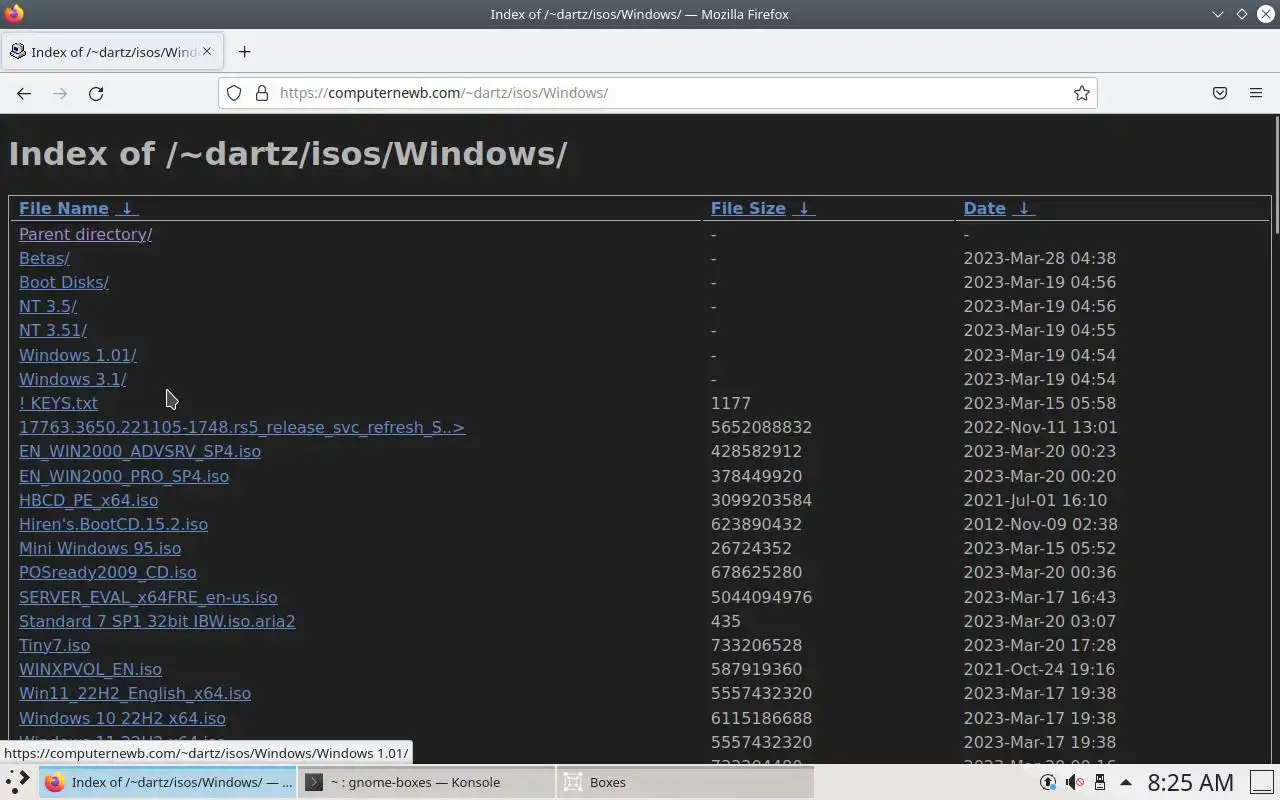Sort by File Name header link
Viewport: 1280px width, 800px height.
click(x=64, y=208)
